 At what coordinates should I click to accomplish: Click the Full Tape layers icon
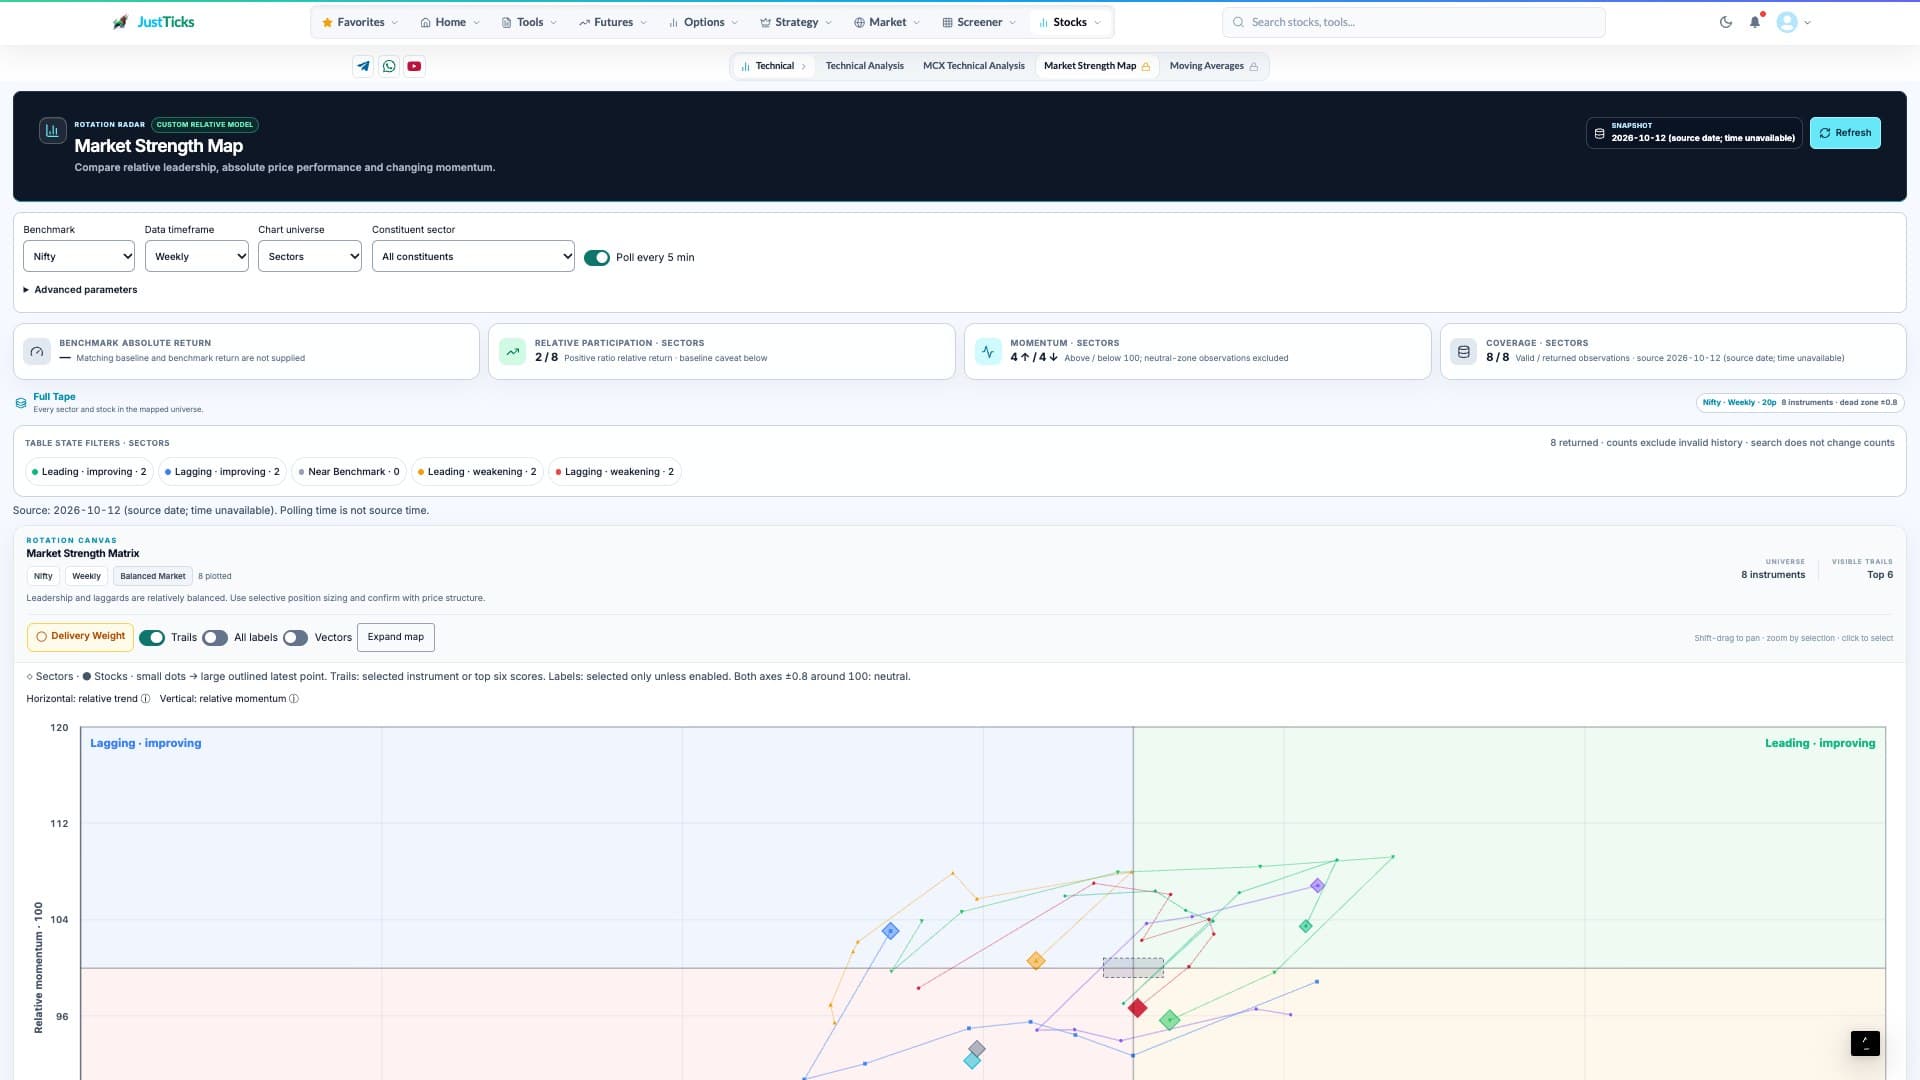(21, 403)
